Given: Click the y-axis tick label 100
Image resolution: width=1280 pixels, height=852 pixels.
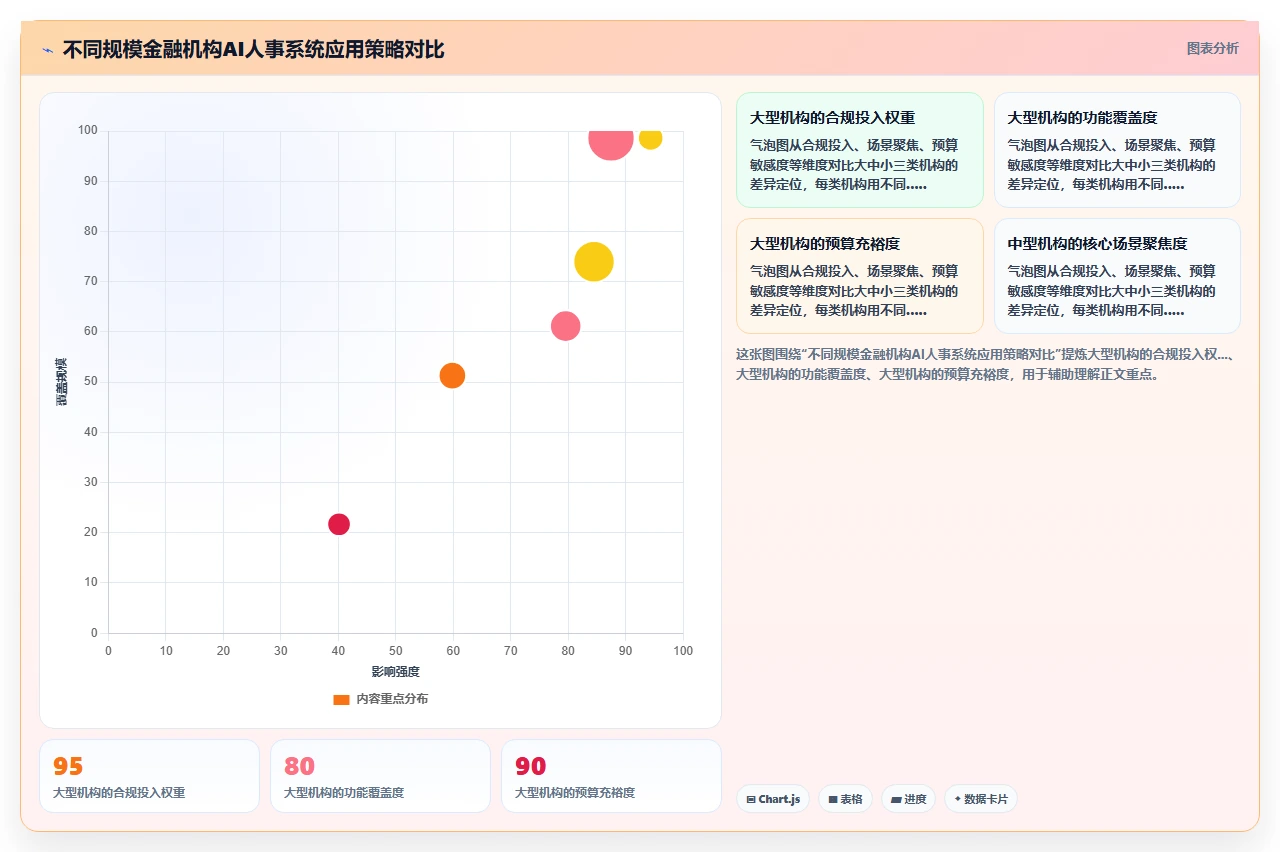Looking at the screenshot, I should tap(88, 130).
